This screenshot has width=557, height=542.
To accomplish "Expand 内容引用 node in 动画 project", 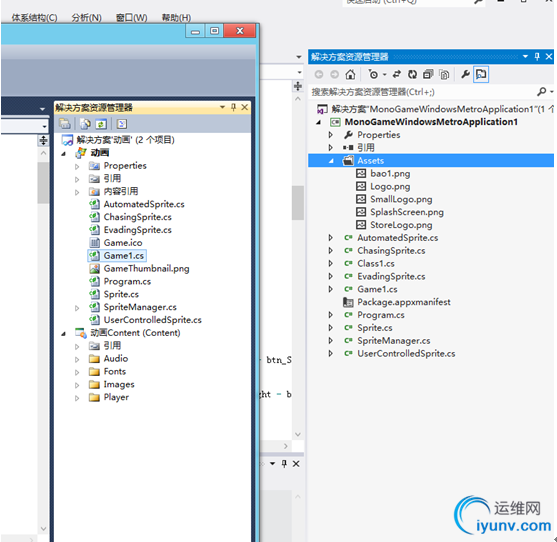I will (x=77, y=192).
